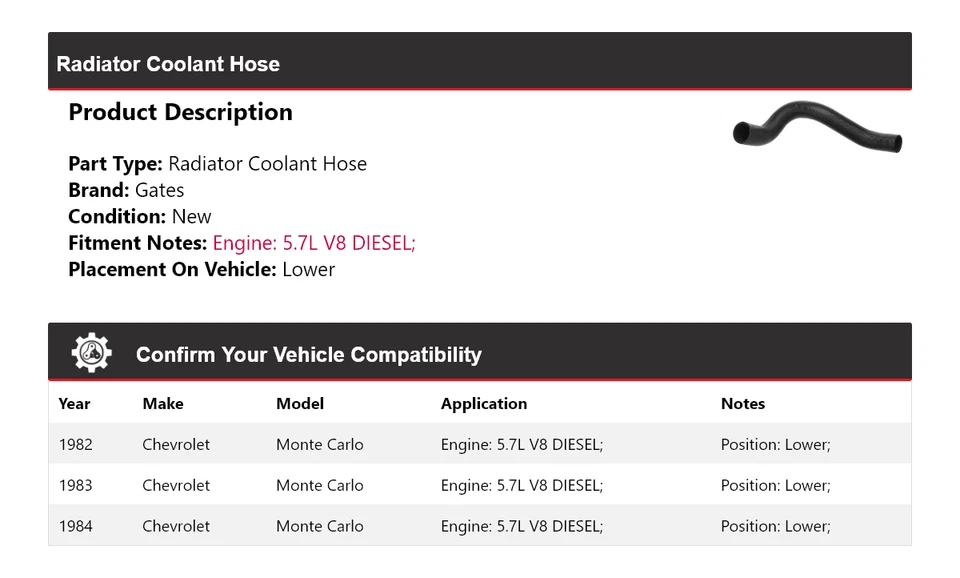Click the gear compatibility icon
Screen dimensions: 960x578
coord(91,354)
